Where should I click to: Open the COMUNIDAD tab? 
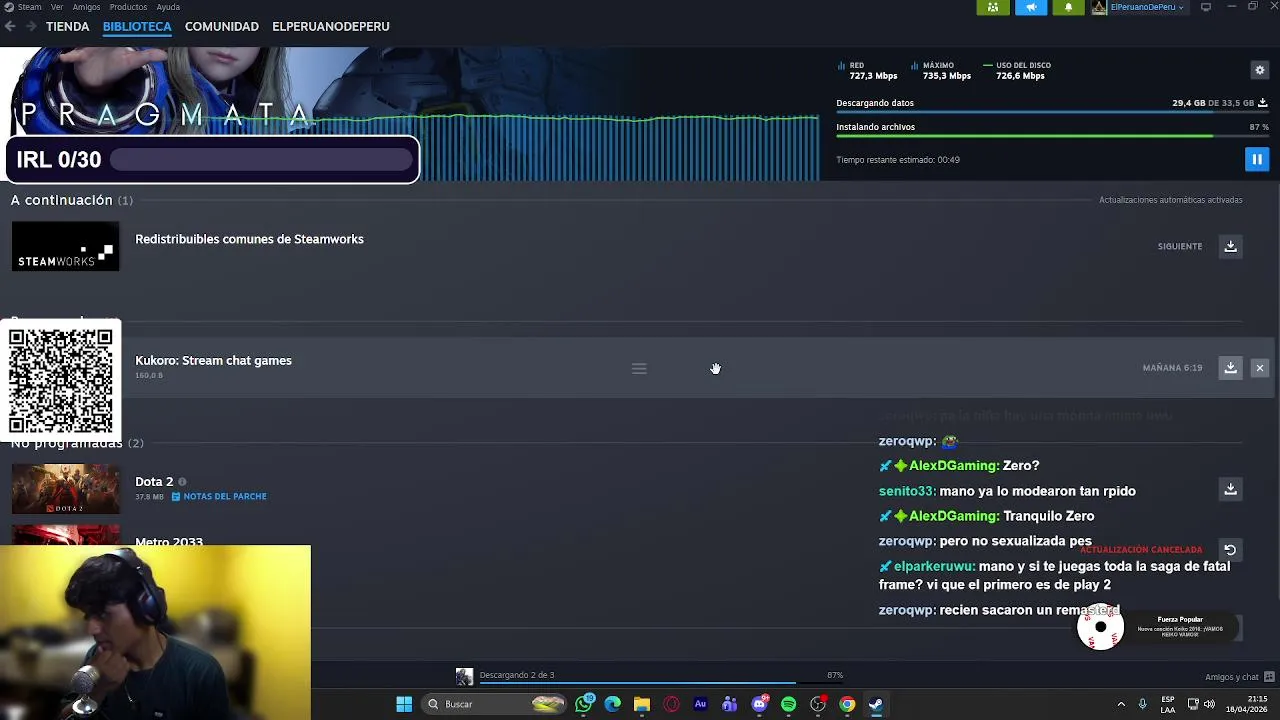click(x=222, y=27)
